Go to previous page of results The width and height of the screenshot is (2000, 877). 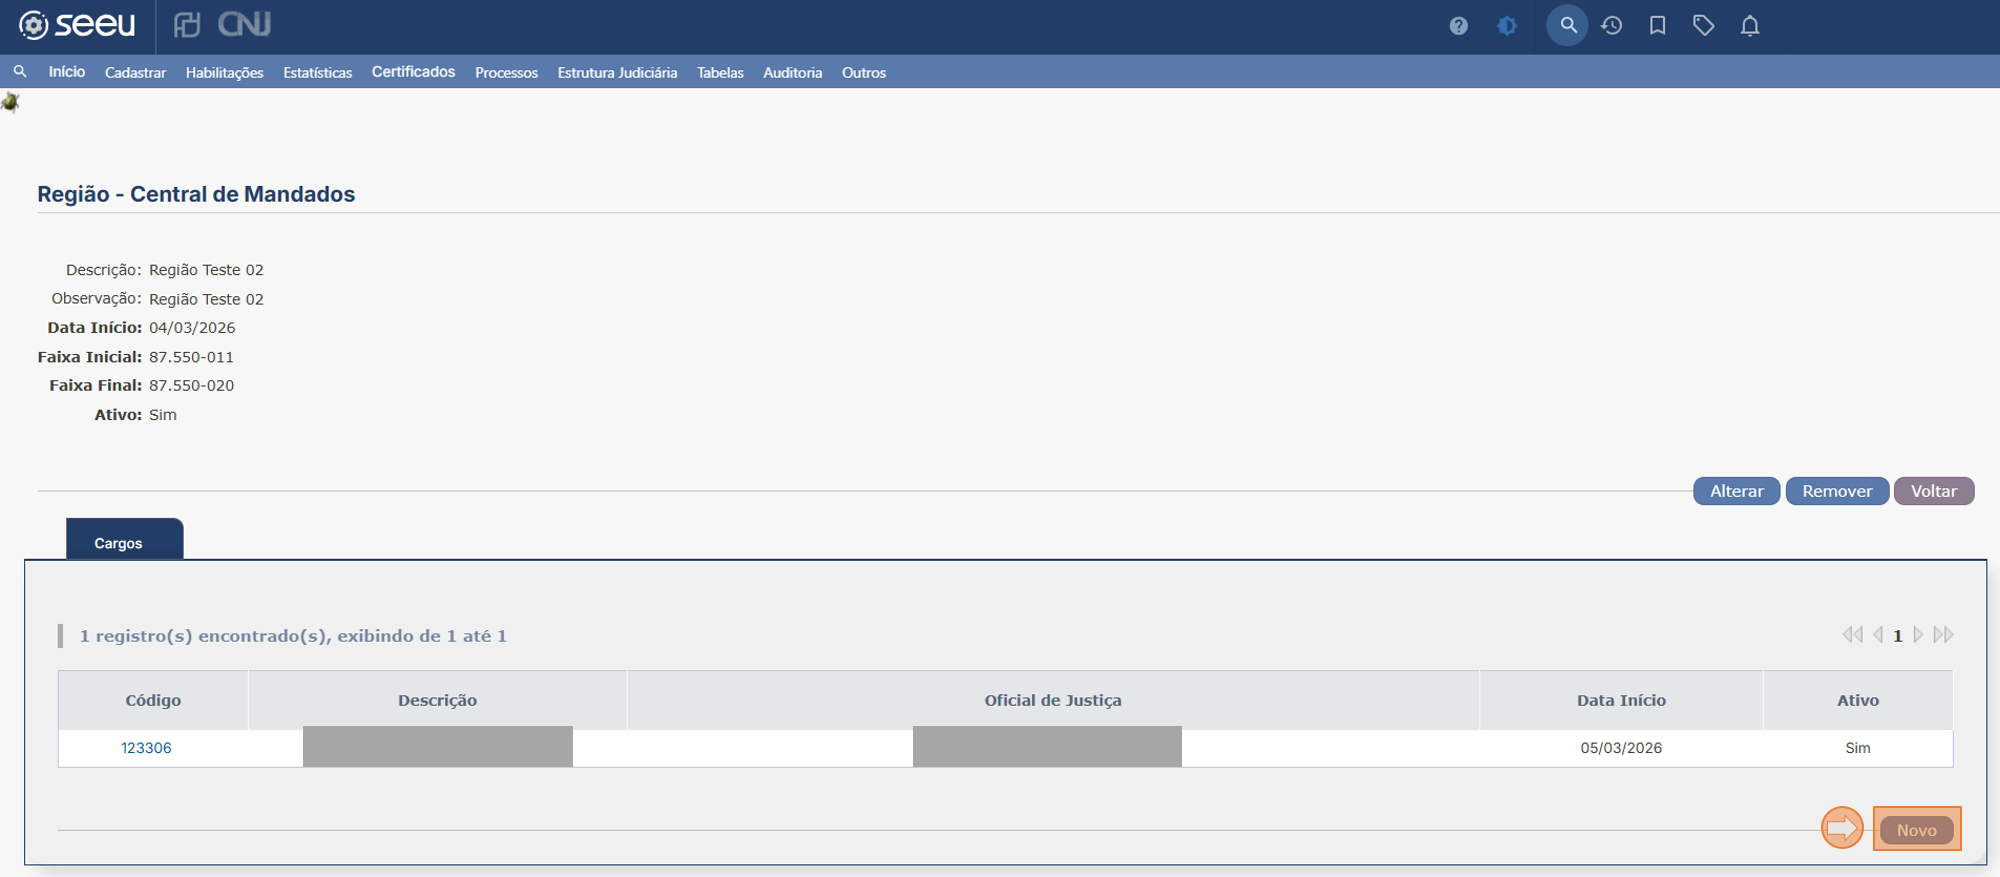[1878, 635]
